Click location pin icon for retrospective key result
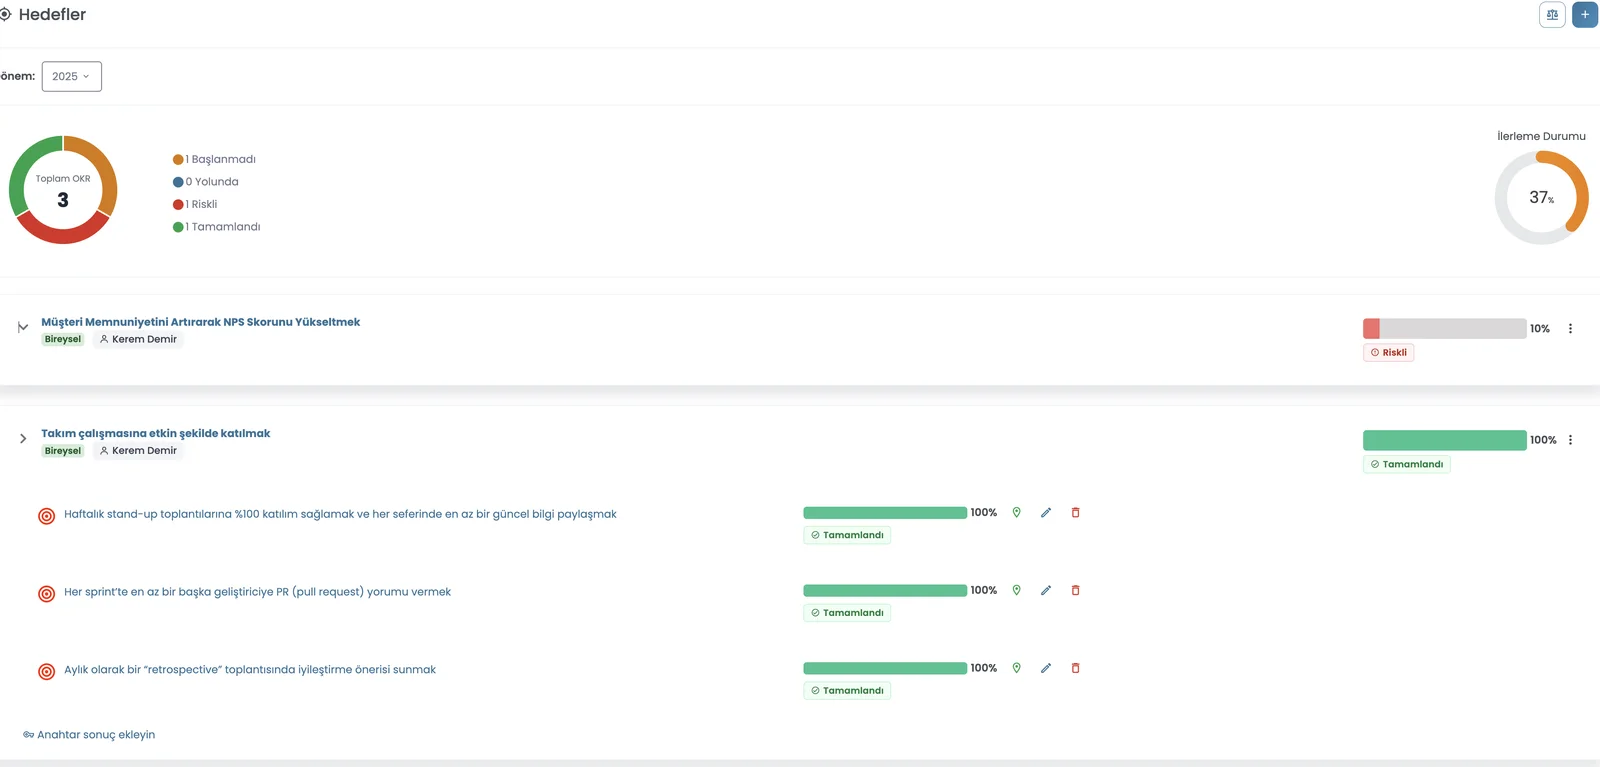Image resolution: width=1600 pixels, height=767 pixels. click(x=1017, y=669)
